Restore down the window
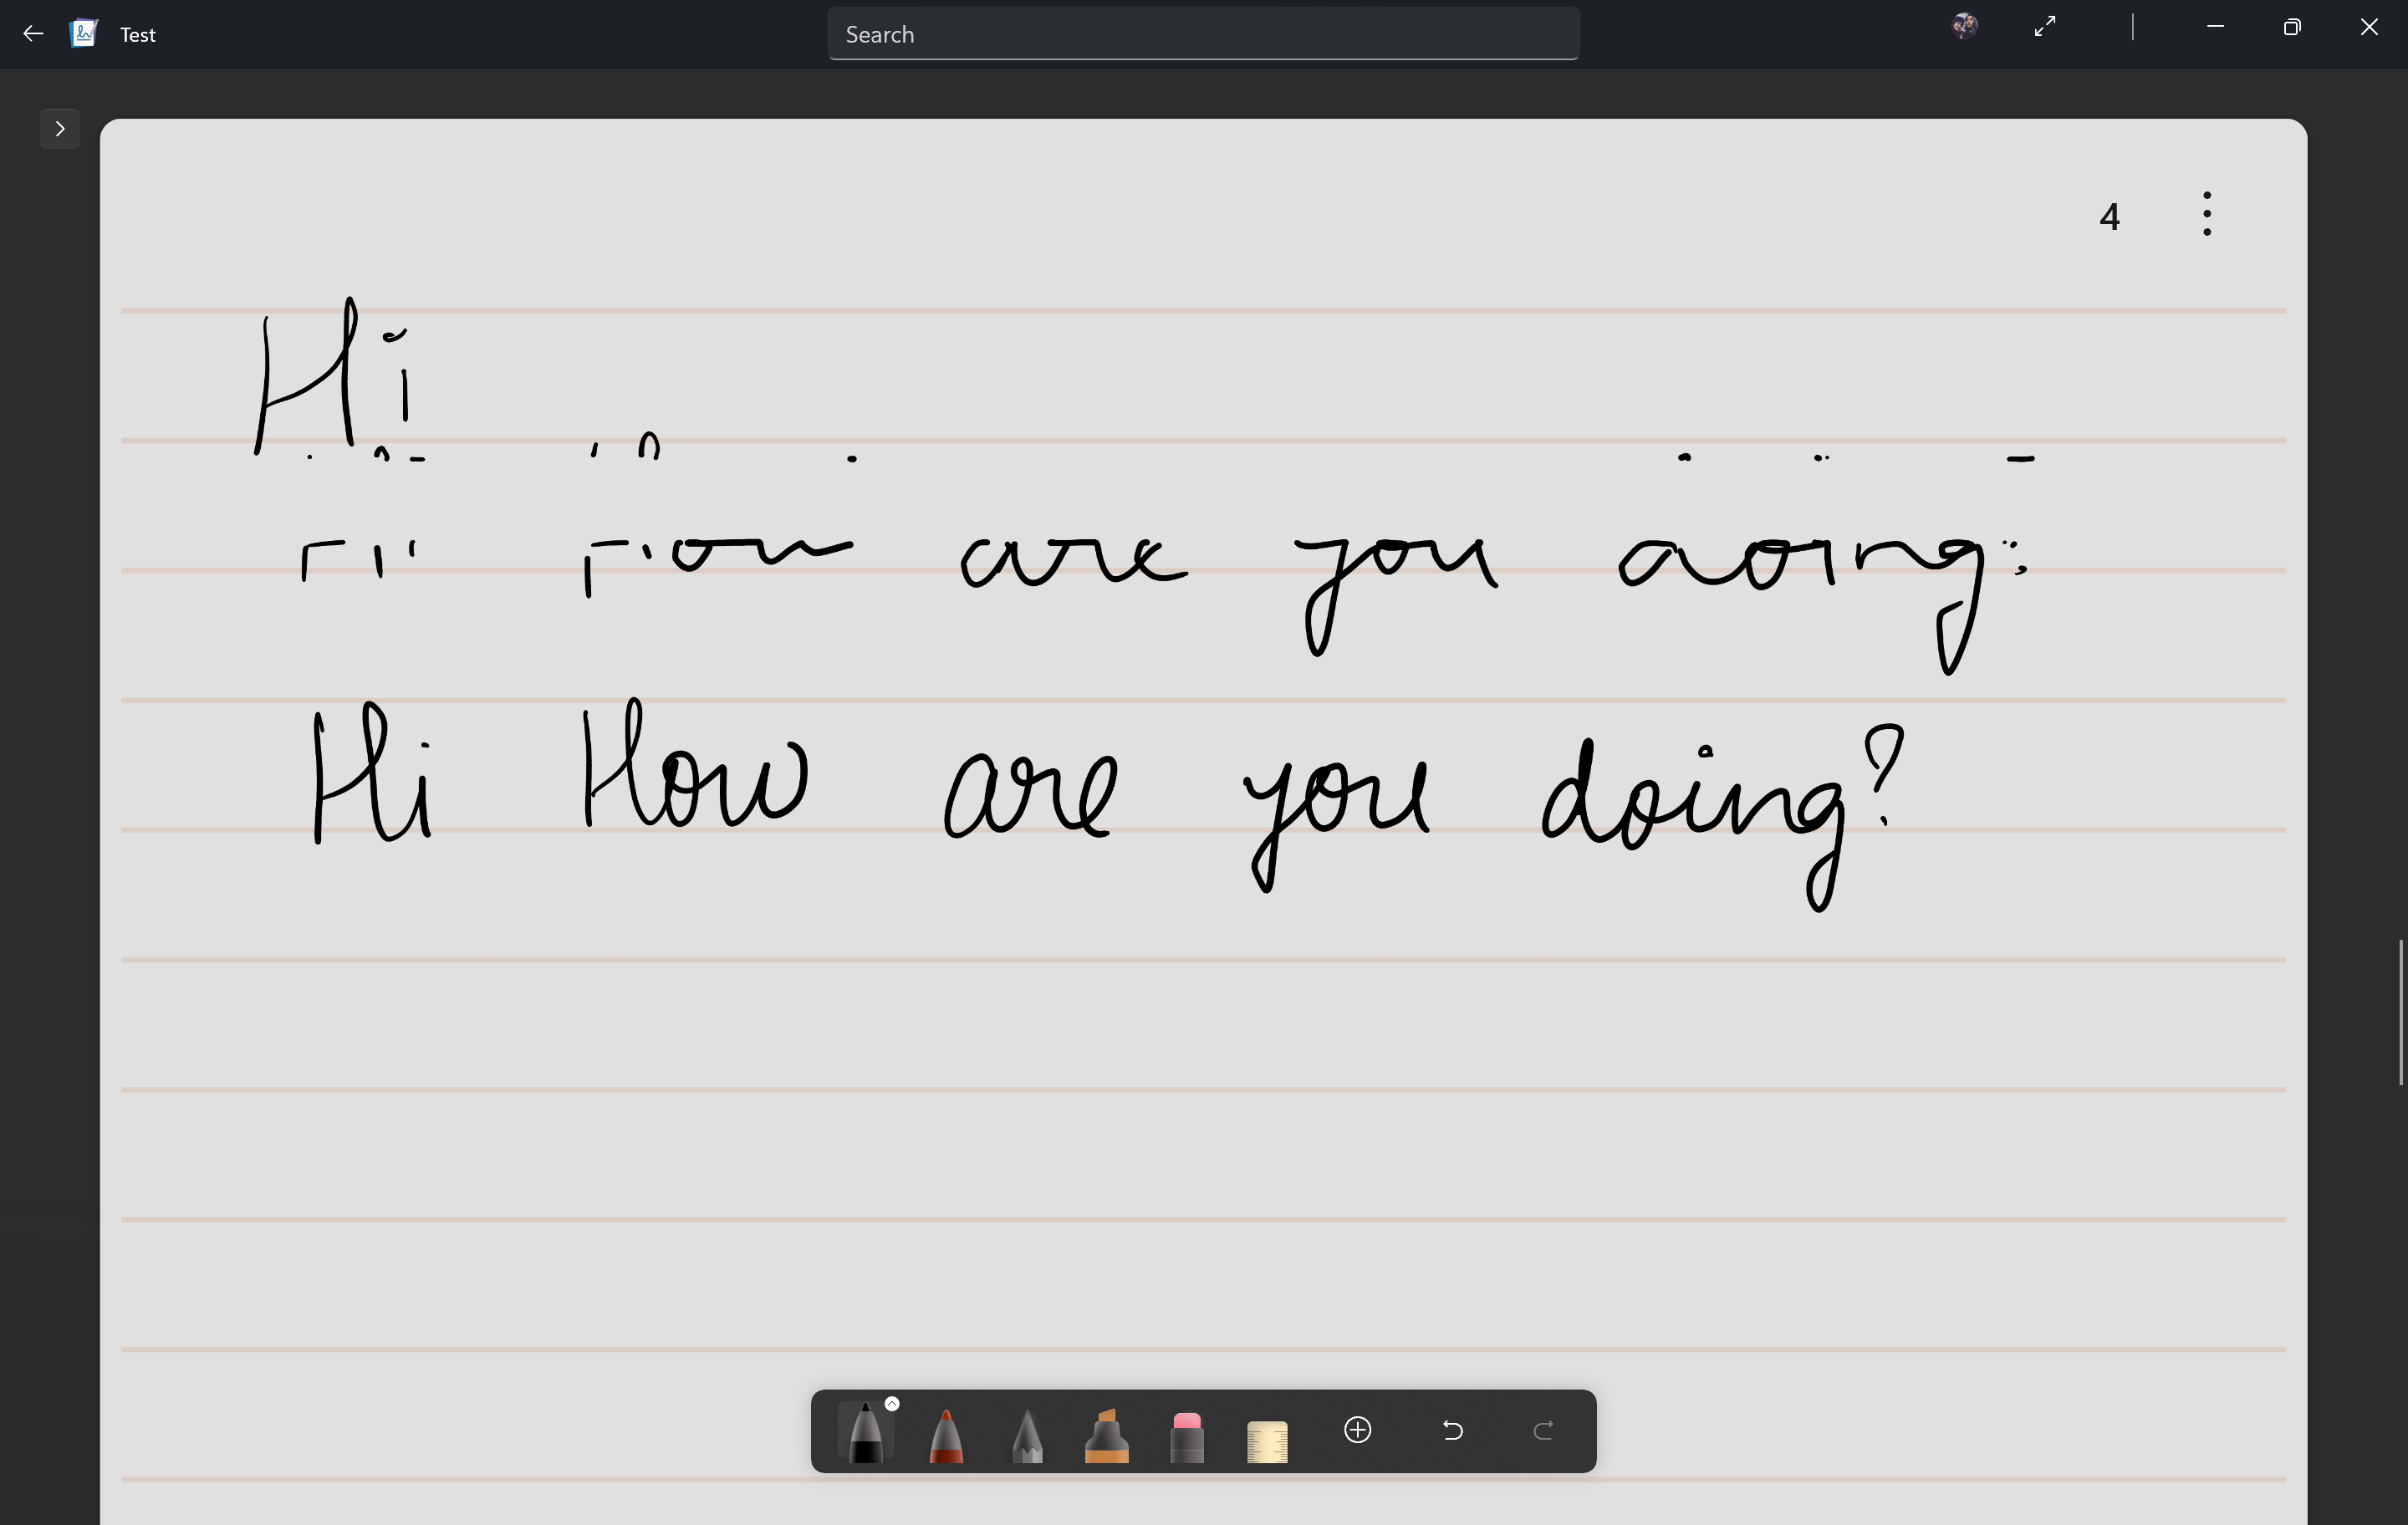This screenshot has height=1525, width=2408. click(x=2292, y=27)
